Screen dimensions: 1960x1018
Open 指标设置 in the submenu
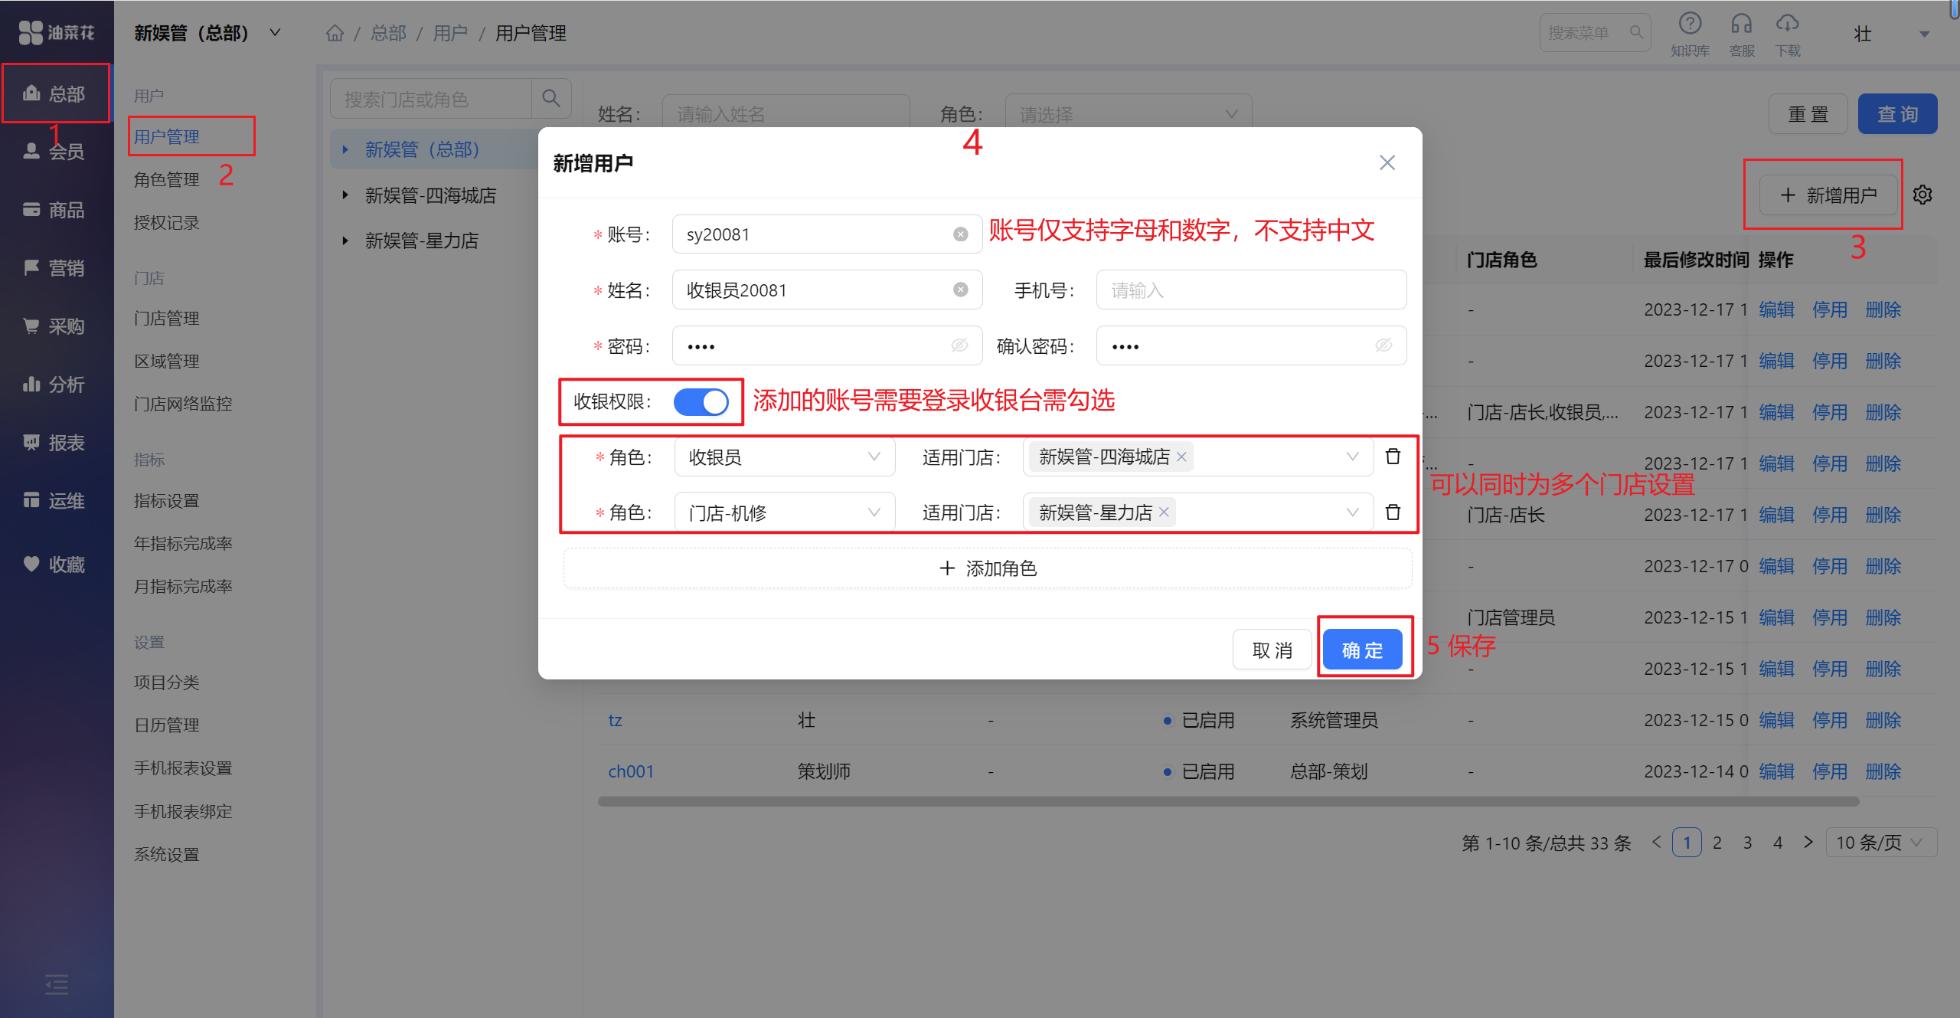(x=167, y=501)
